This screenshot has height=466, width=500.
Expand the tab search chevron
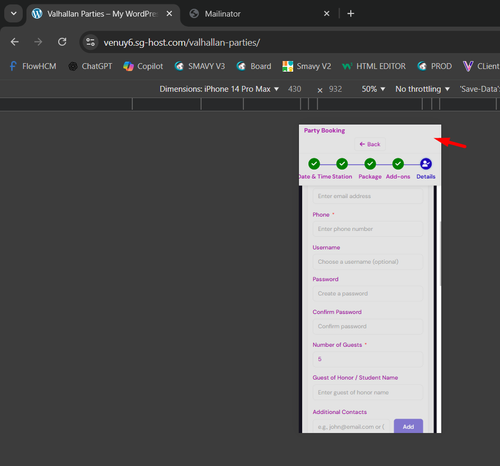[14, 14]
